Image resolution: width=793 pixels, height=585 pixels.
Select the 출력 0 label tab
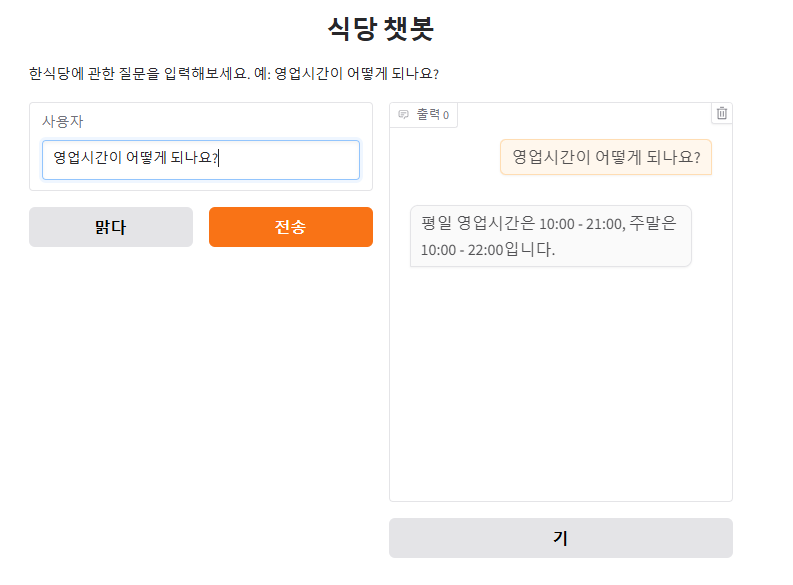pyautogui.click(x=424, y=115)
